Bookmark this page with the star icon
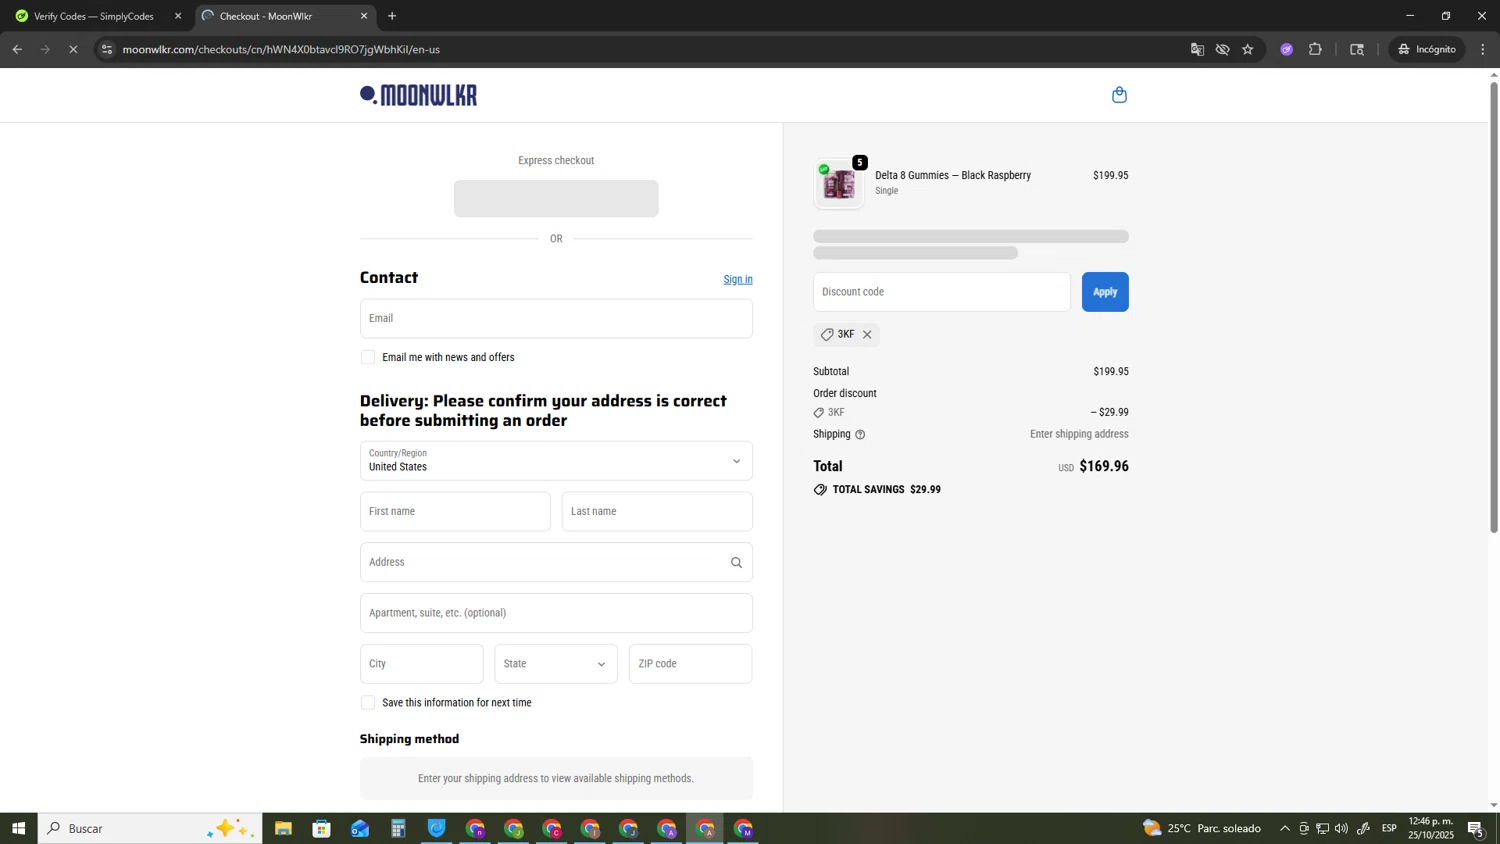The width and height of the screenshot is (1500, 844). pyautogui.click(x=1247, y=49)
